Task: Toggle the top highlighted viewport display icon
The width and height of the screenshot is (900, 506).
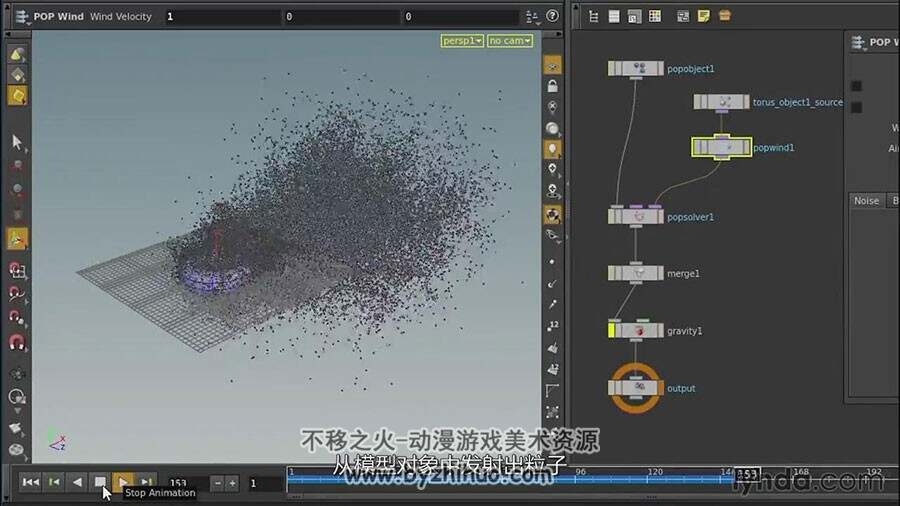Action: tap(552, 65)
